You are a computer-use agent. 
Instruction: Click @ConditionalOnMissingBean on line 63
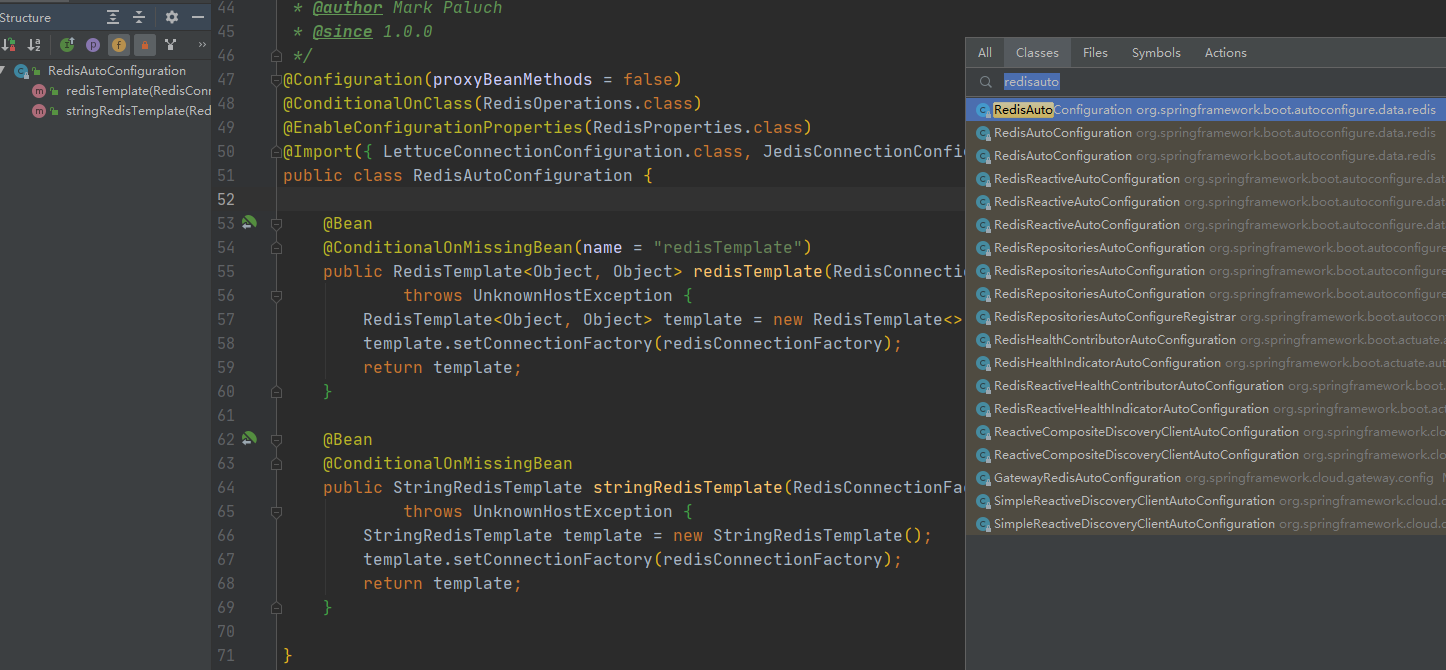click(x=448, y=463)
